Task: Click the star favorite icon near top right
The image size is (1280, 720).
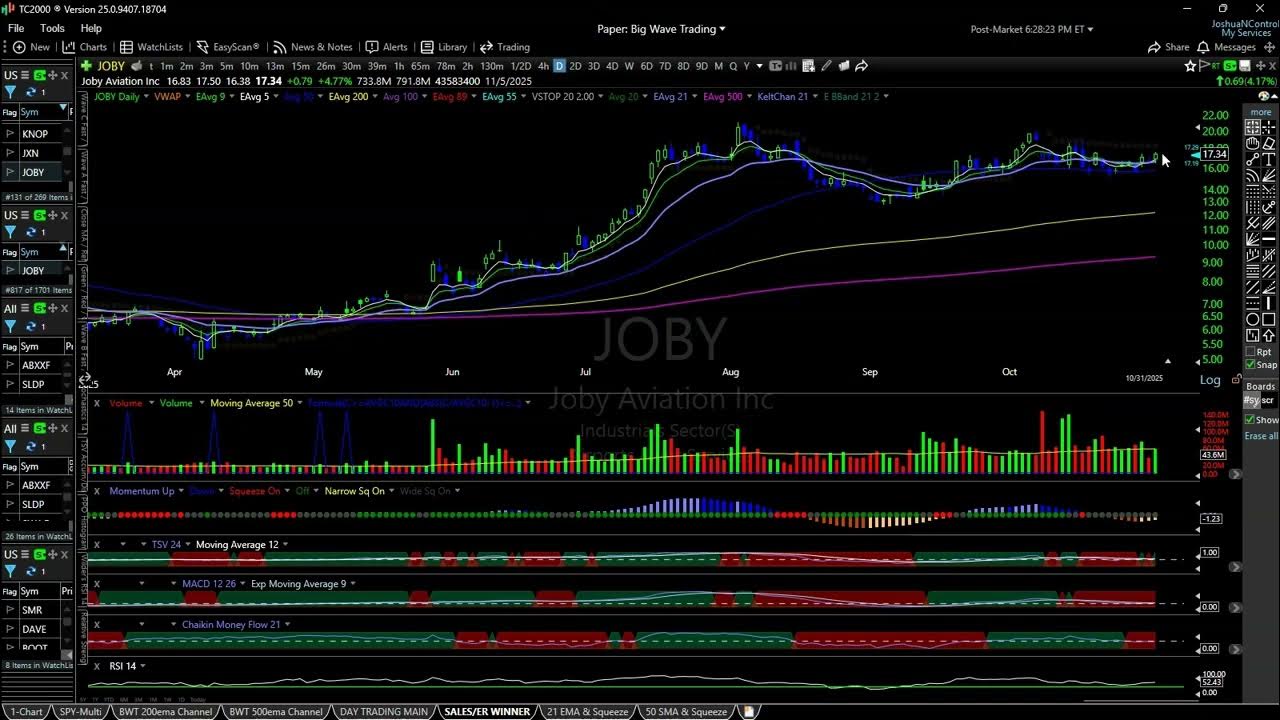Action: (1188, 65)
